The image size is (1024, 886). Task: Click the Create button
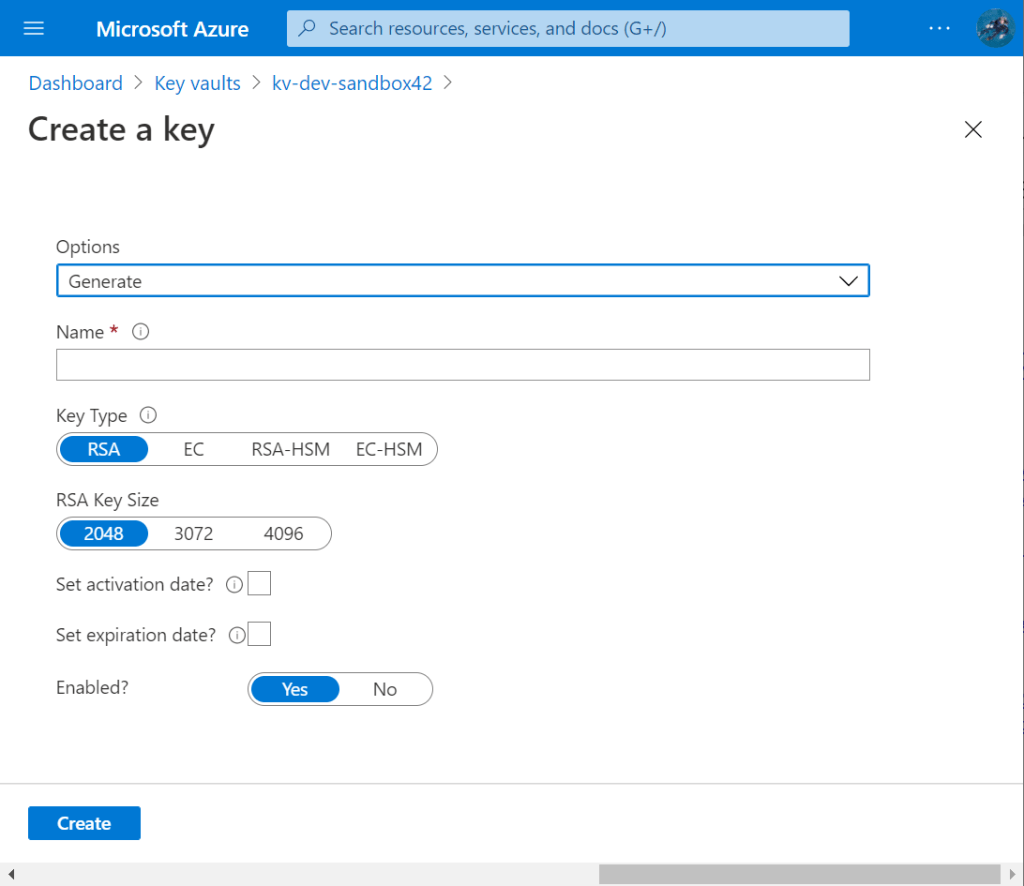[84, 822]
